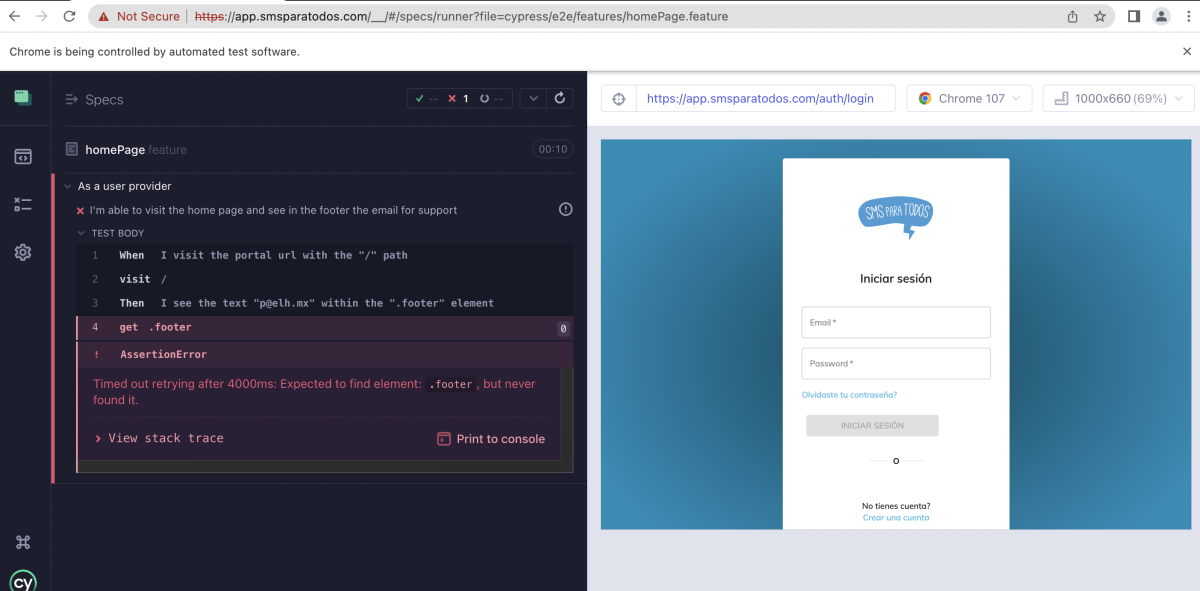Click the info icon on the failed footer step

(565, 209)
